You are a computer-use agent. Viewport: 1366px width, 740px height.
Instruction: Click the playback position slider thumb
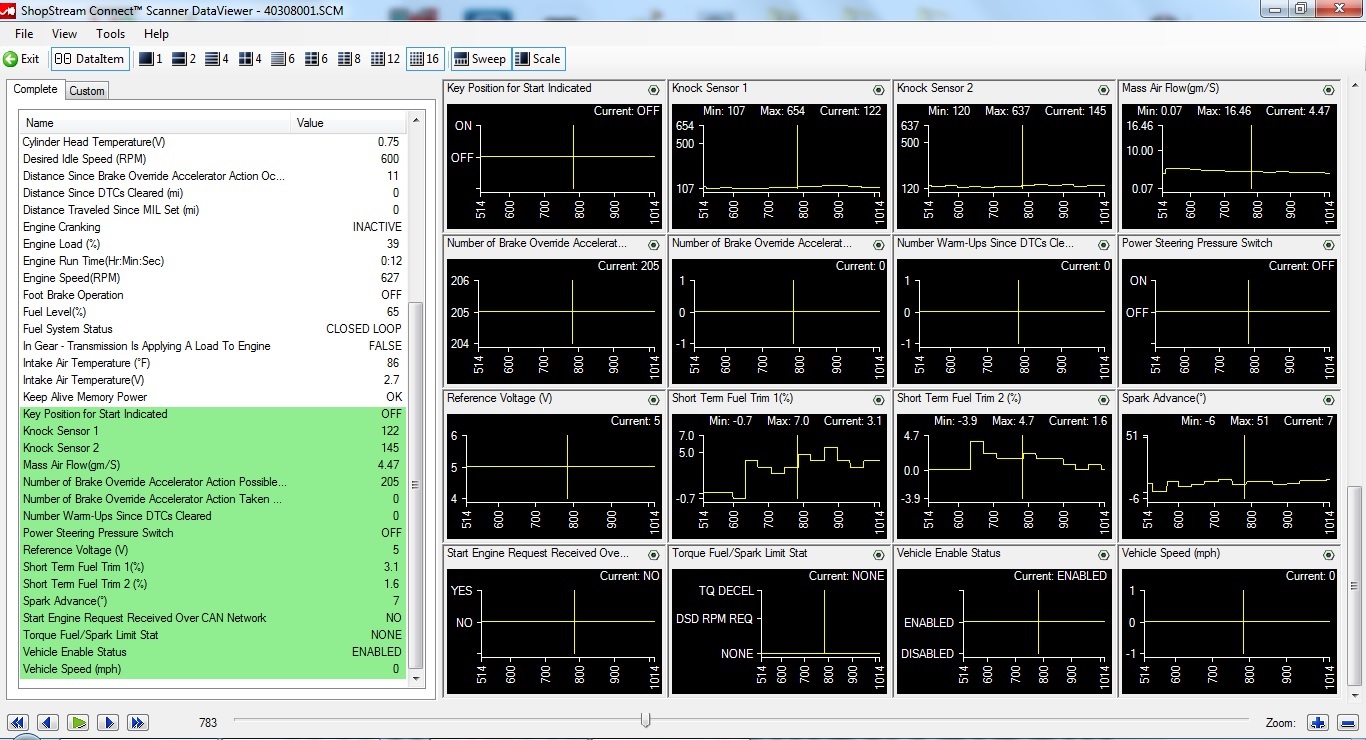[x=646, y=720]
